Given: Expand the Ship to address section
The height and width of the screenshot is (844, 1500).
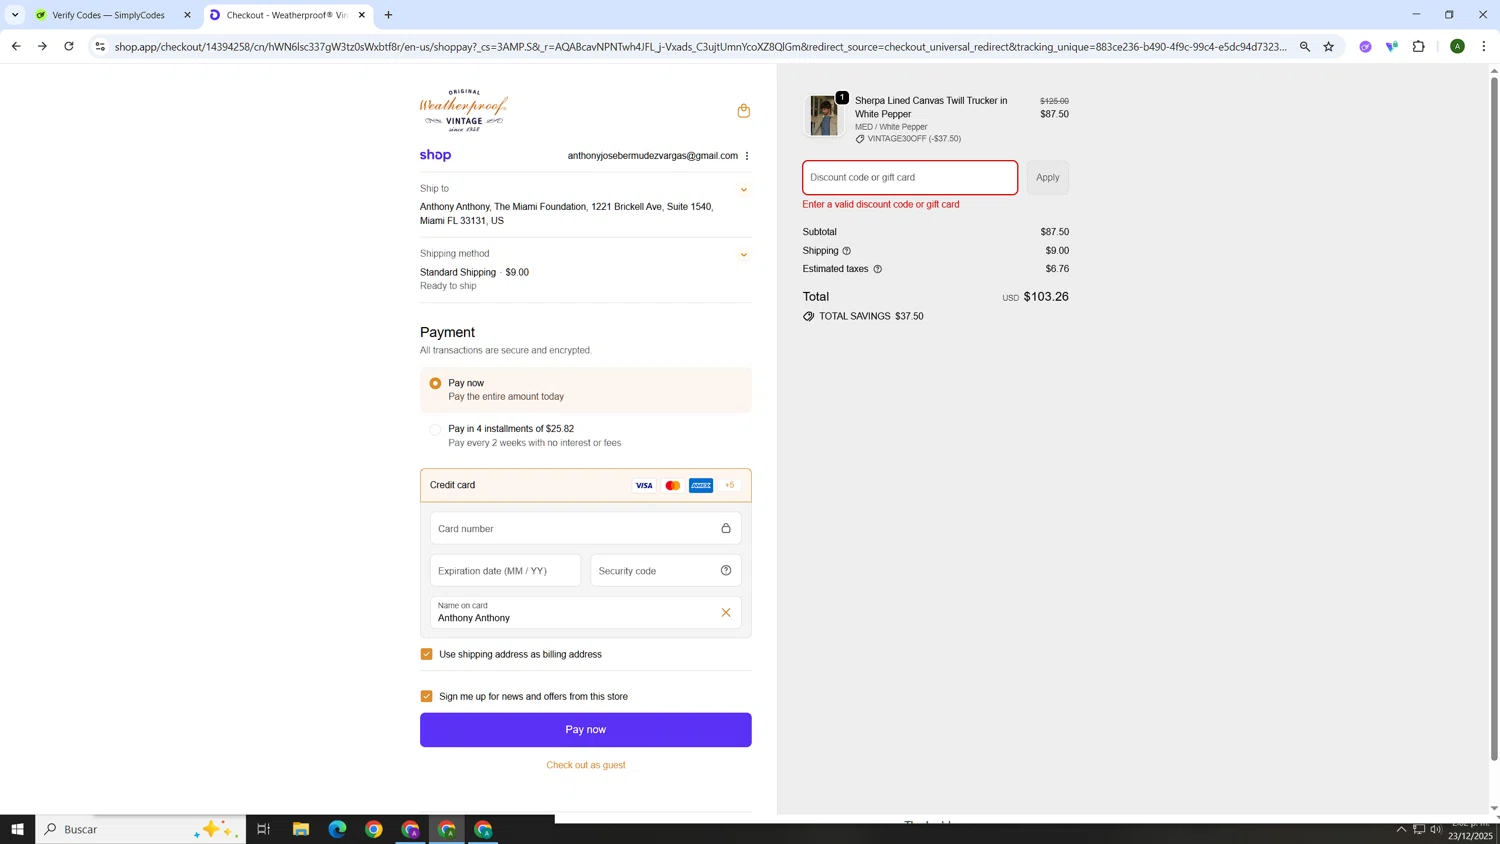Looking at the screenshot, I should pos(743,189).
